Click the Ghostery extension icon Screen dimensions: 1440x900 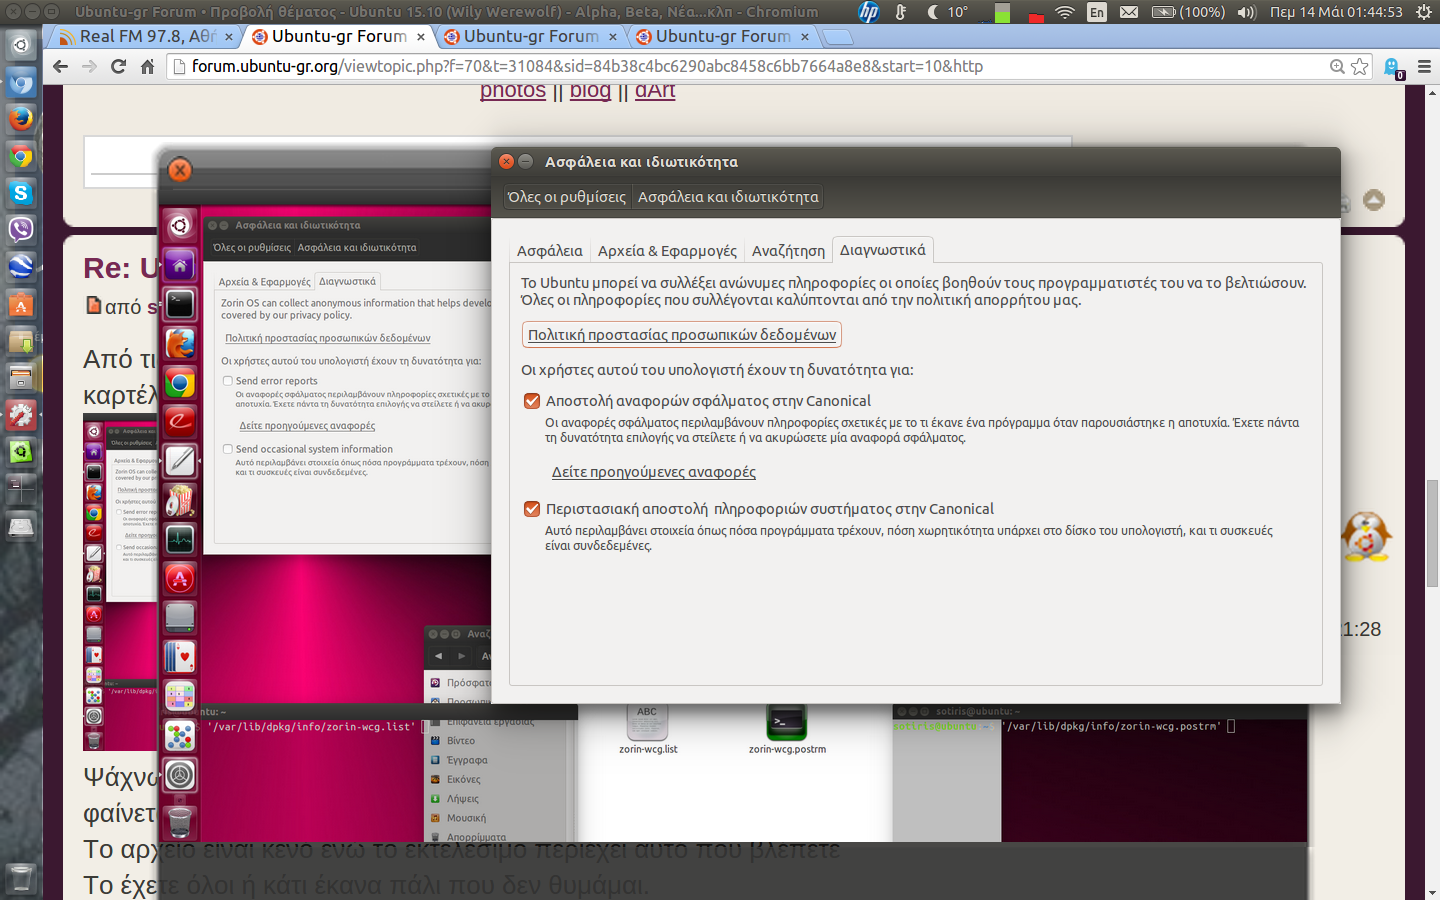[x=1392, y=67]
